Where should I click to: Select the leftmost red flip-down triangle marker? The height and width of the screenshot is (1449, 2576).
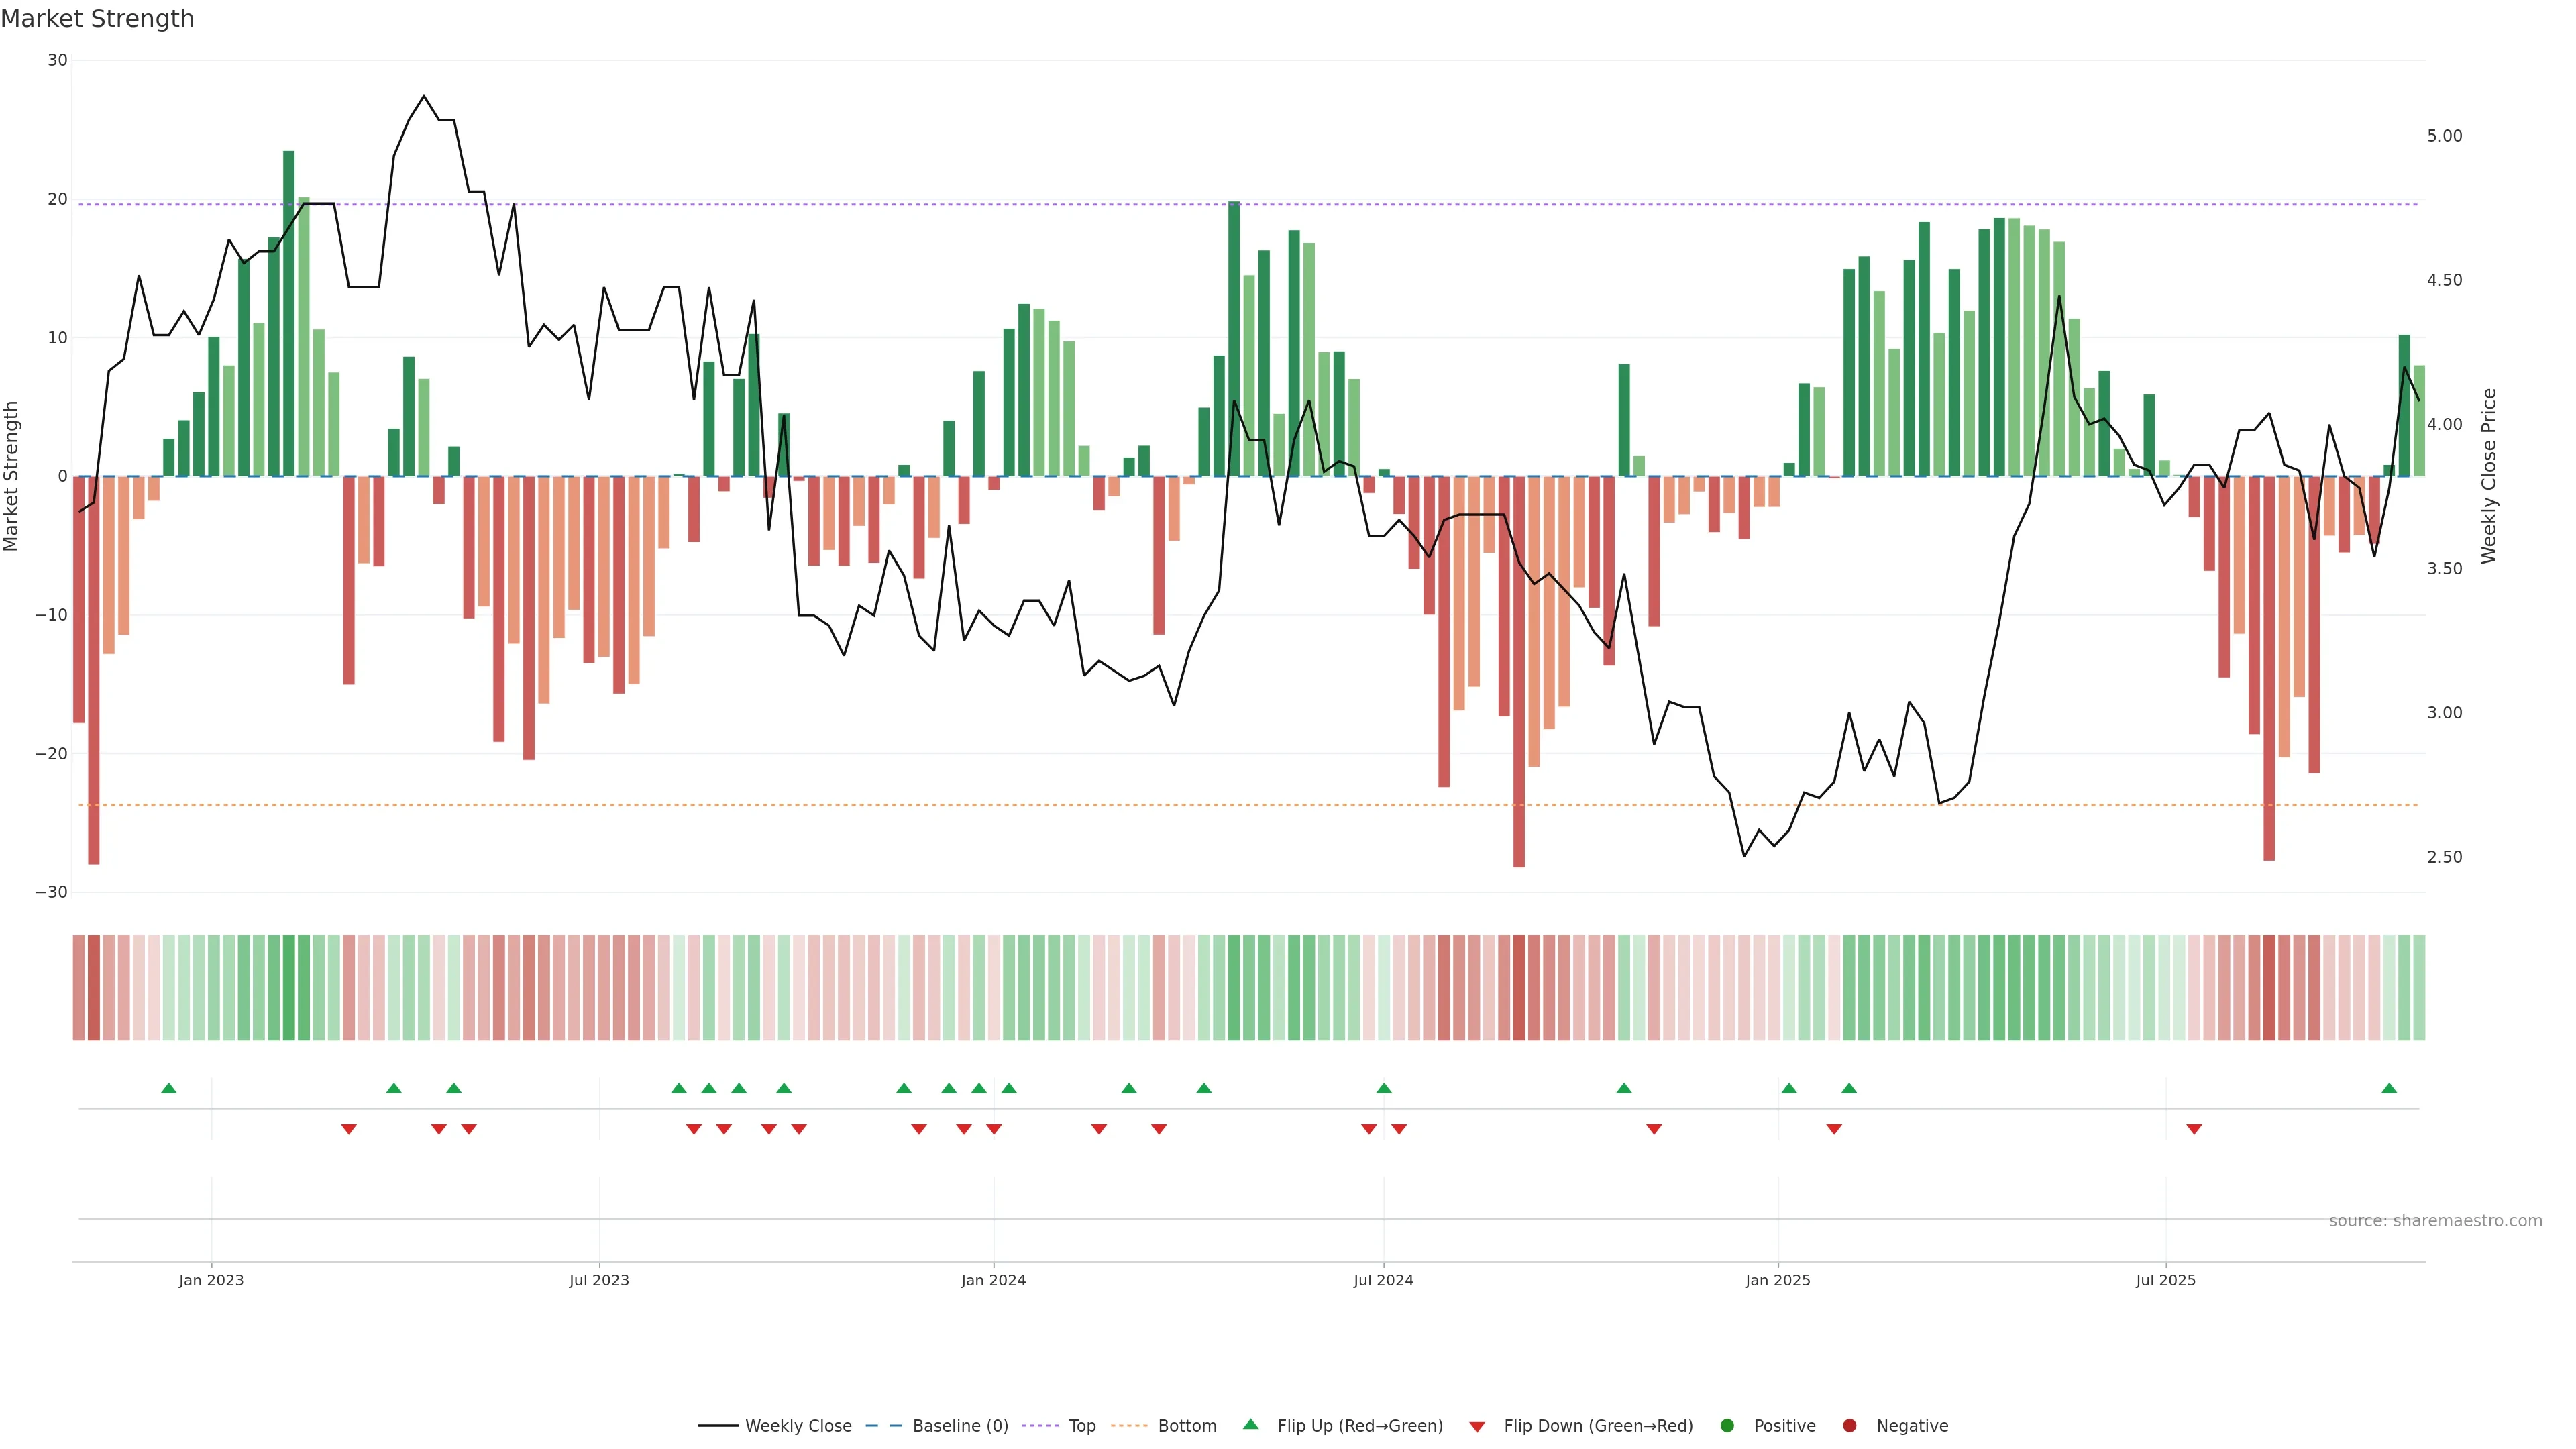pyautogui.click(x=349, y=1129)
